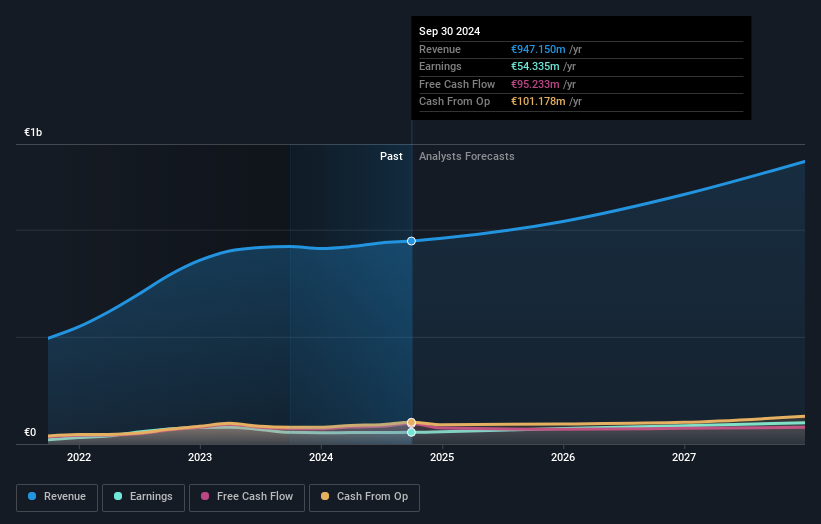Click the Sep 30 2024 tooltip date

(x=449, y=31)
